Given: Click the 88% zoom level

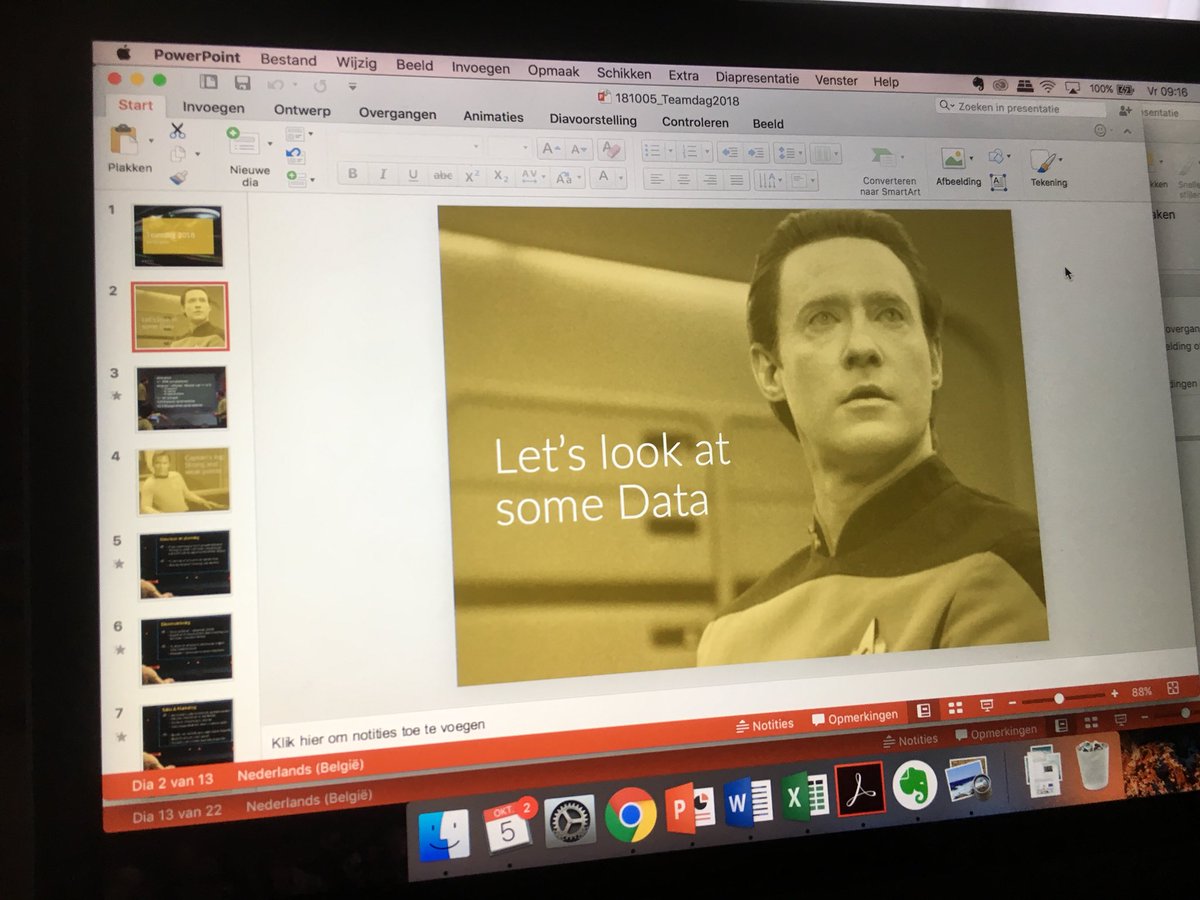Looking at the screenshot, I should click(1142, 691).
